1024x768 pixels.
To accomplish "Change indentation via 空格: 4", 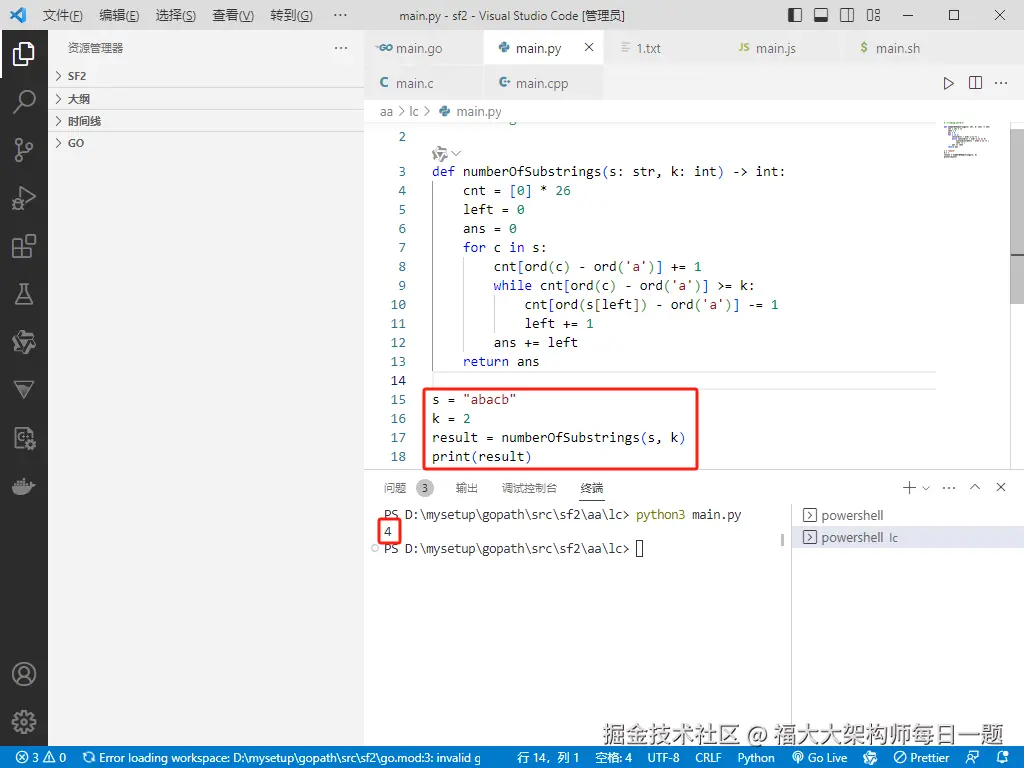I will [613, 758].
